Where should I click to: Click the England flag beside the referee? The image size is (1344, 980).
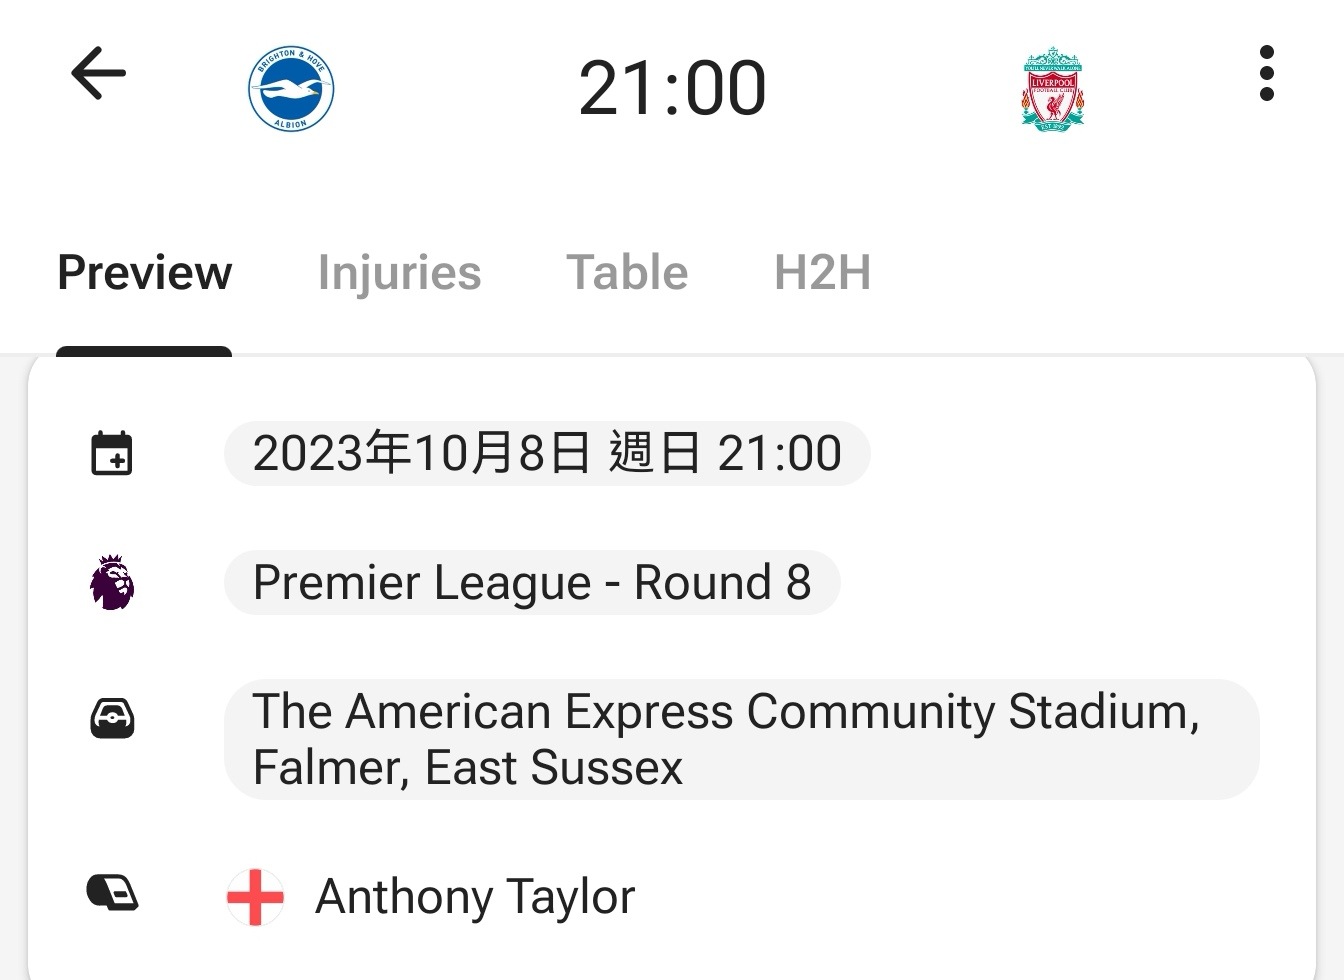[x=256, y=897]
